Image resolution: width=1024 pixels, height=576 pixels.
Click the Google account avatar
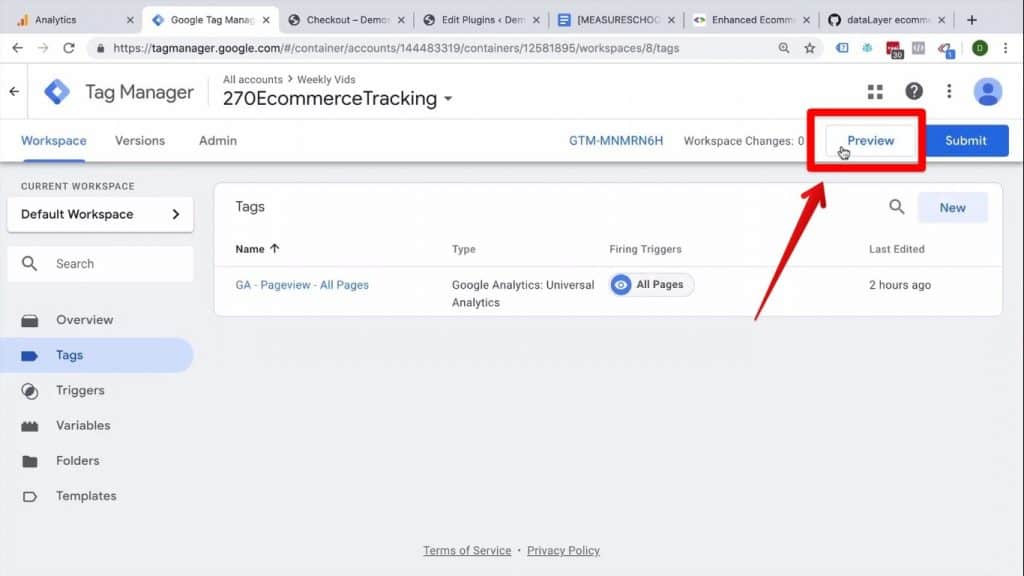[x=987, y=91]
